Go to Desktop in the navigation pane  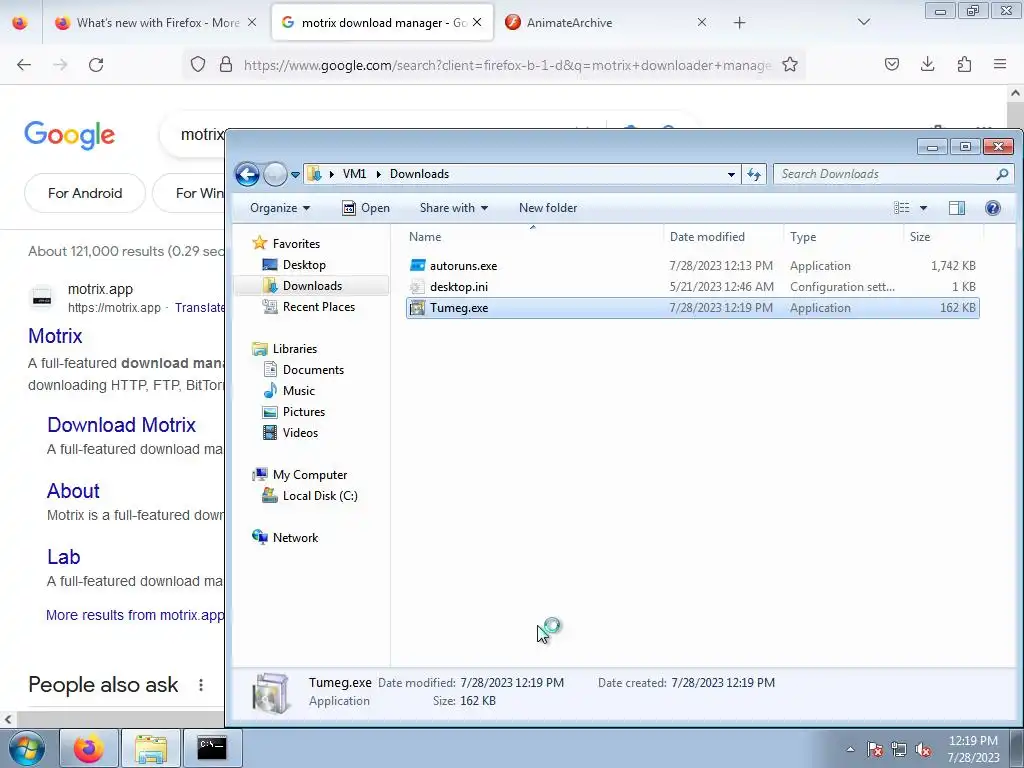pyautogui.click(x=304, y=264)
